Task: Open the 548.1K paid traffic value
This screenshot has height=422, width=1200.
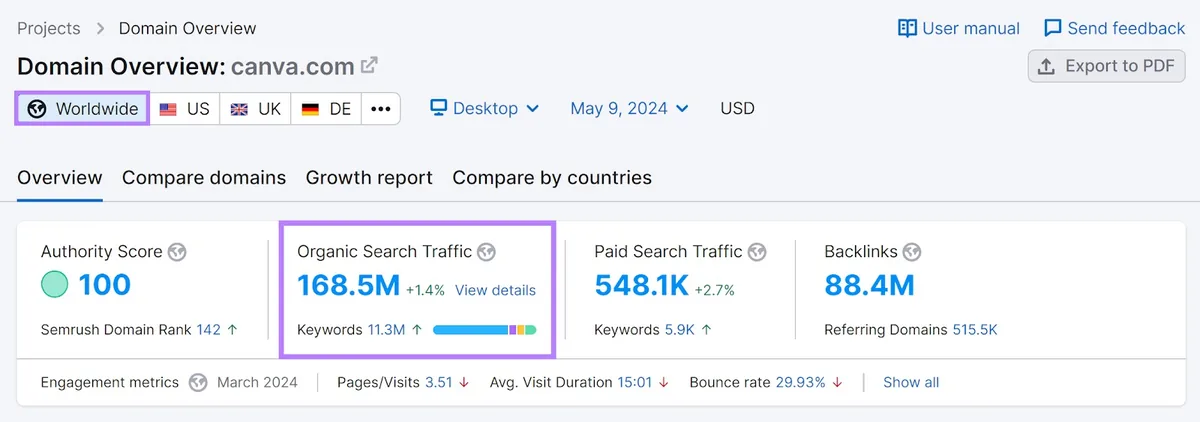Action: tap(642, 286)
